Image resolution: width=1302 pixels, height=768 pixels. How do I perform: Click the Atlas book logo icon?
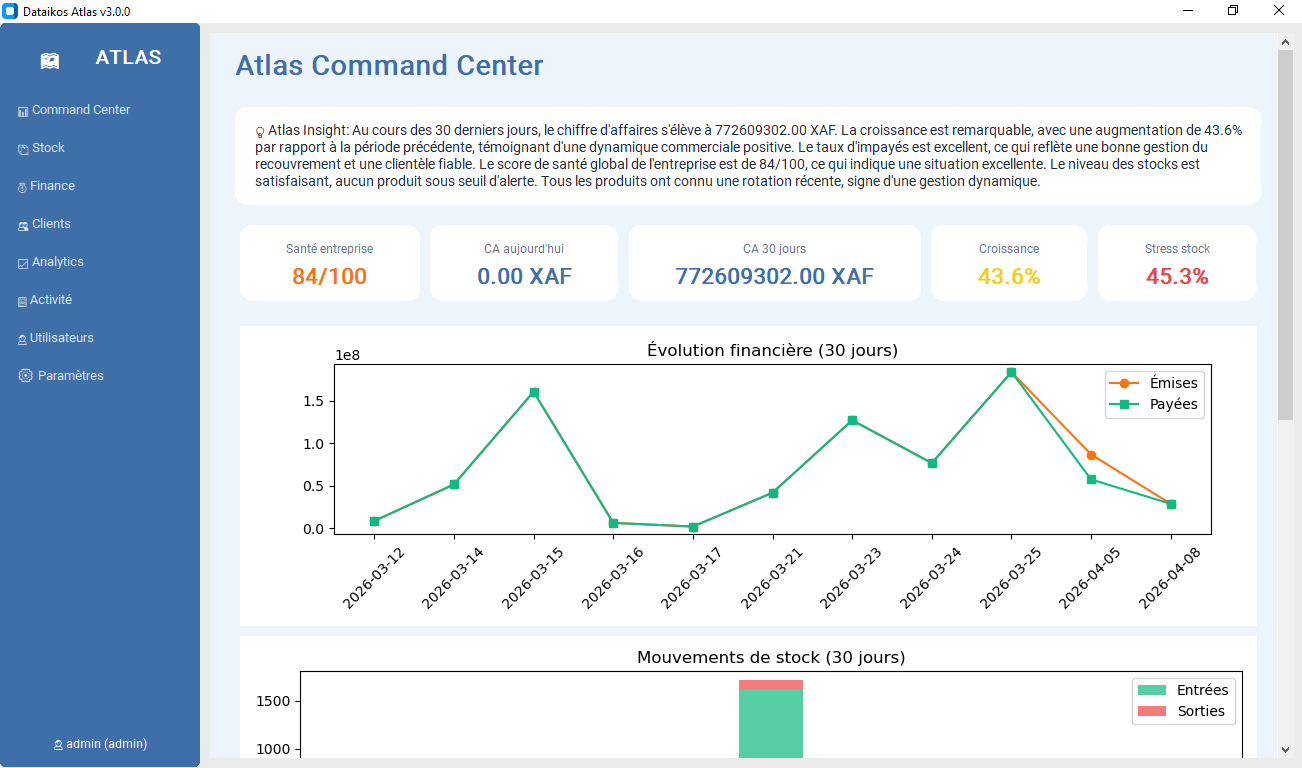point(50,61)
